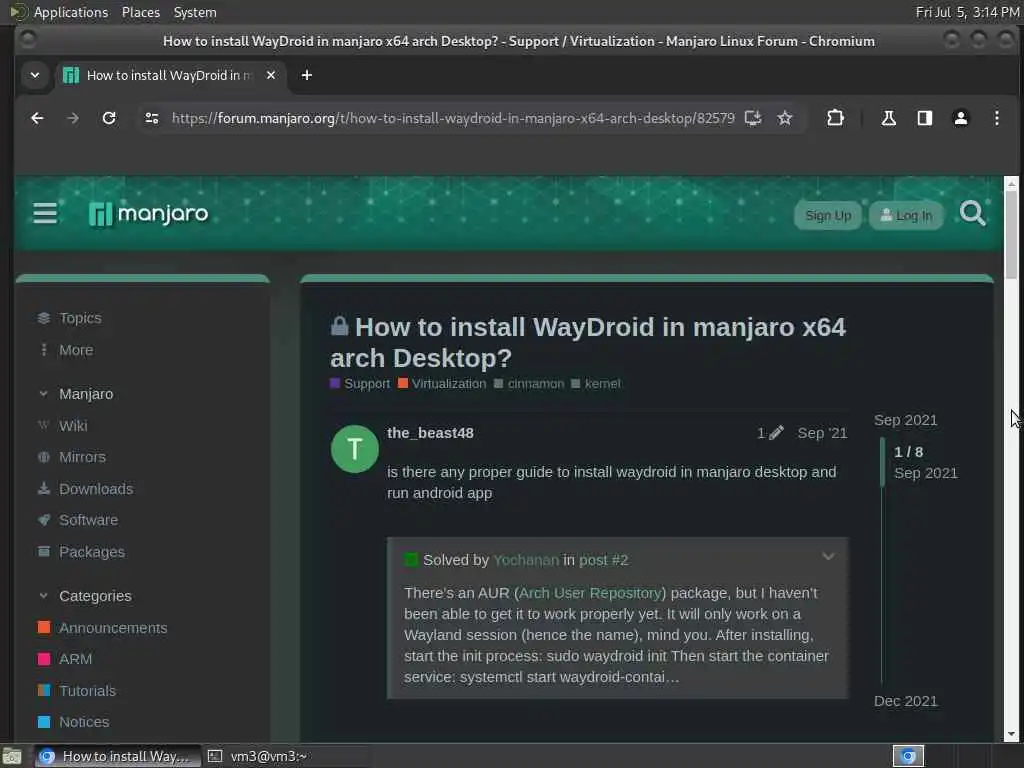Open the forum search magnifier

(x=972, y=214)
